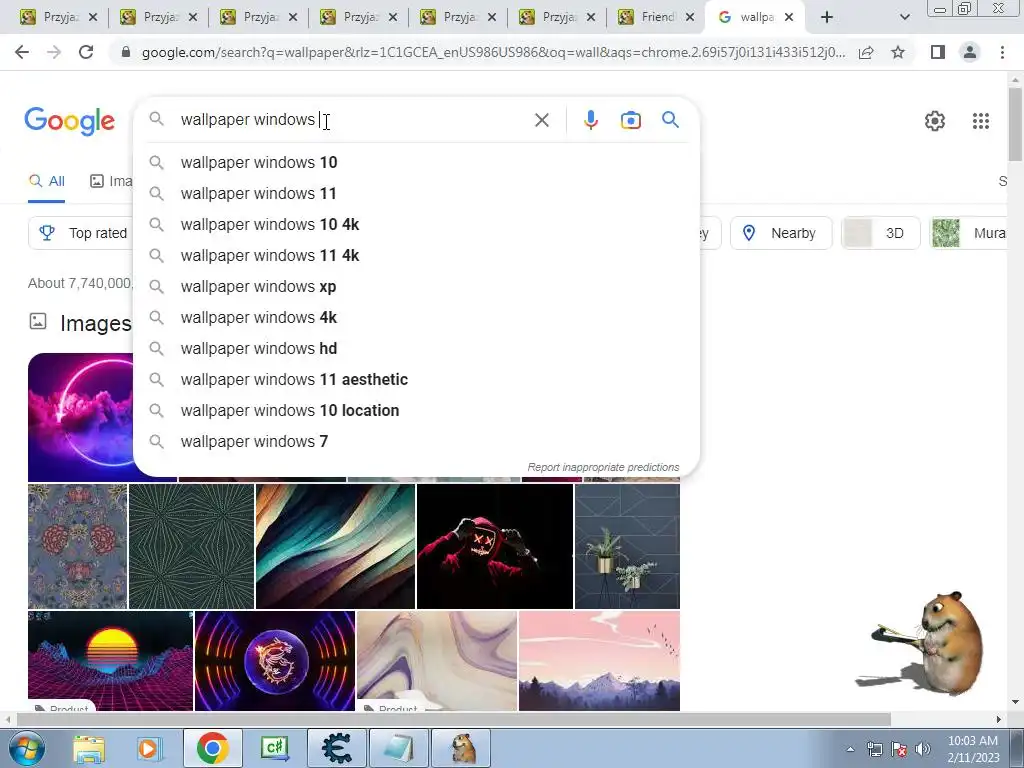Open search by image camera icon
Screen dimensions: 1024x768
point(630,120)
